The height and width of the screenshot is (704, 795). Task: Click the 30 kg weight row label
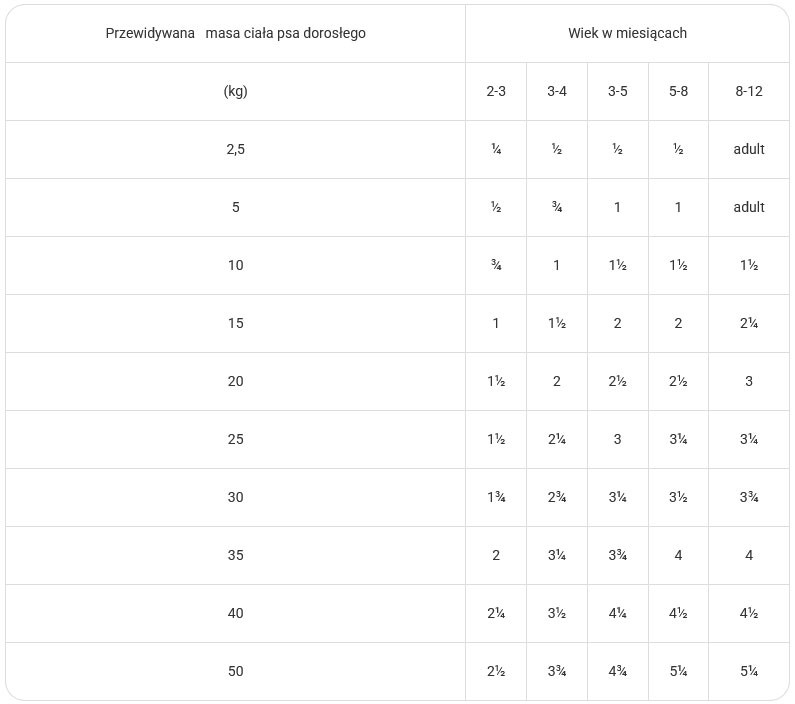235,497
